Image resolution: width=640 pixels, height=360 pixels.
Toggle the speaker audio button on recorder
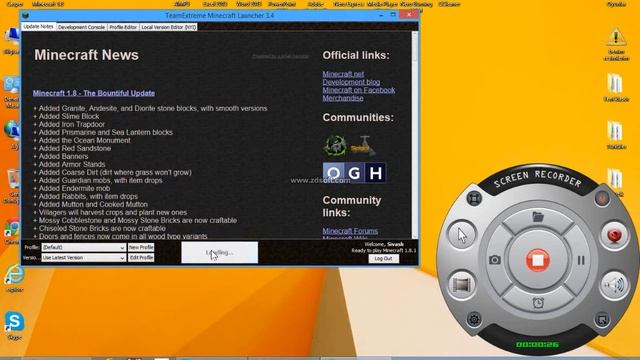pyautogui.click(x=614, y=284)
